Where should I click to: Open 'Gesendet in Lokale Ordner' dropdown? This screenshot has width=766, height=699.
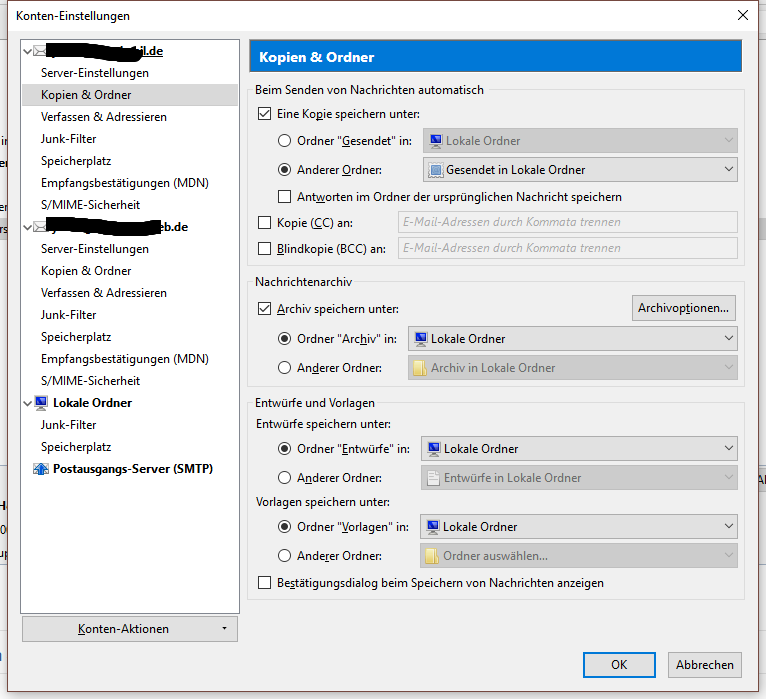click(580, 170)
